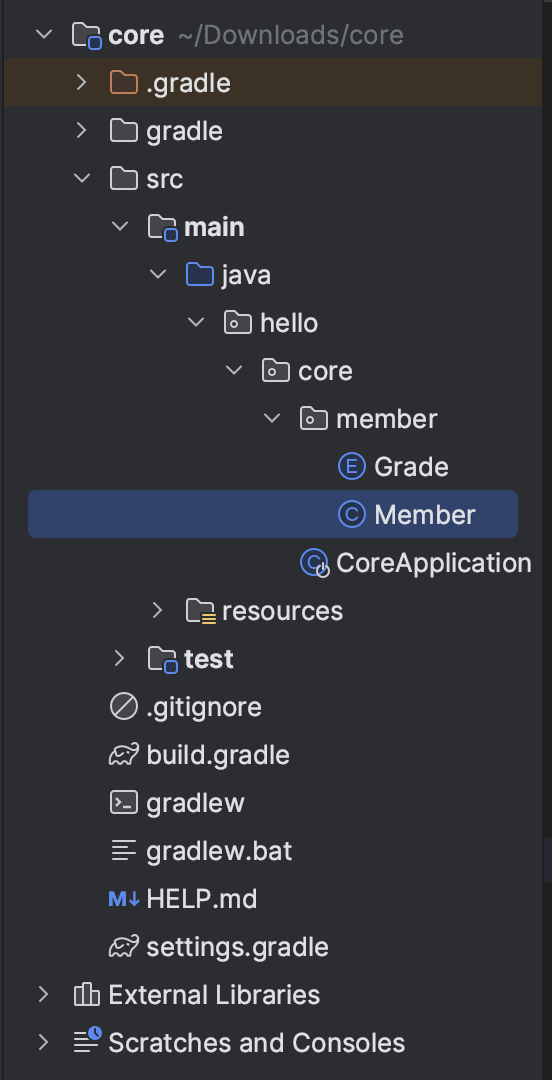Collapse the member package chevron
552x1080 pixels.
(x=272, y=418)
